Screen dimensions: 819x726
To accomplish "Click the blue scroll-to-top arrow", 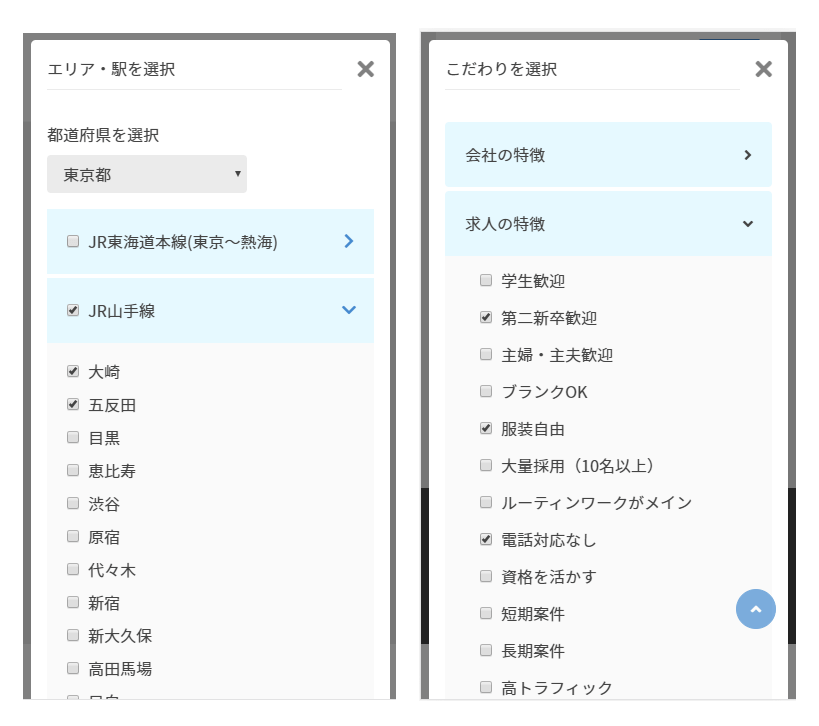I will (756, 609).
